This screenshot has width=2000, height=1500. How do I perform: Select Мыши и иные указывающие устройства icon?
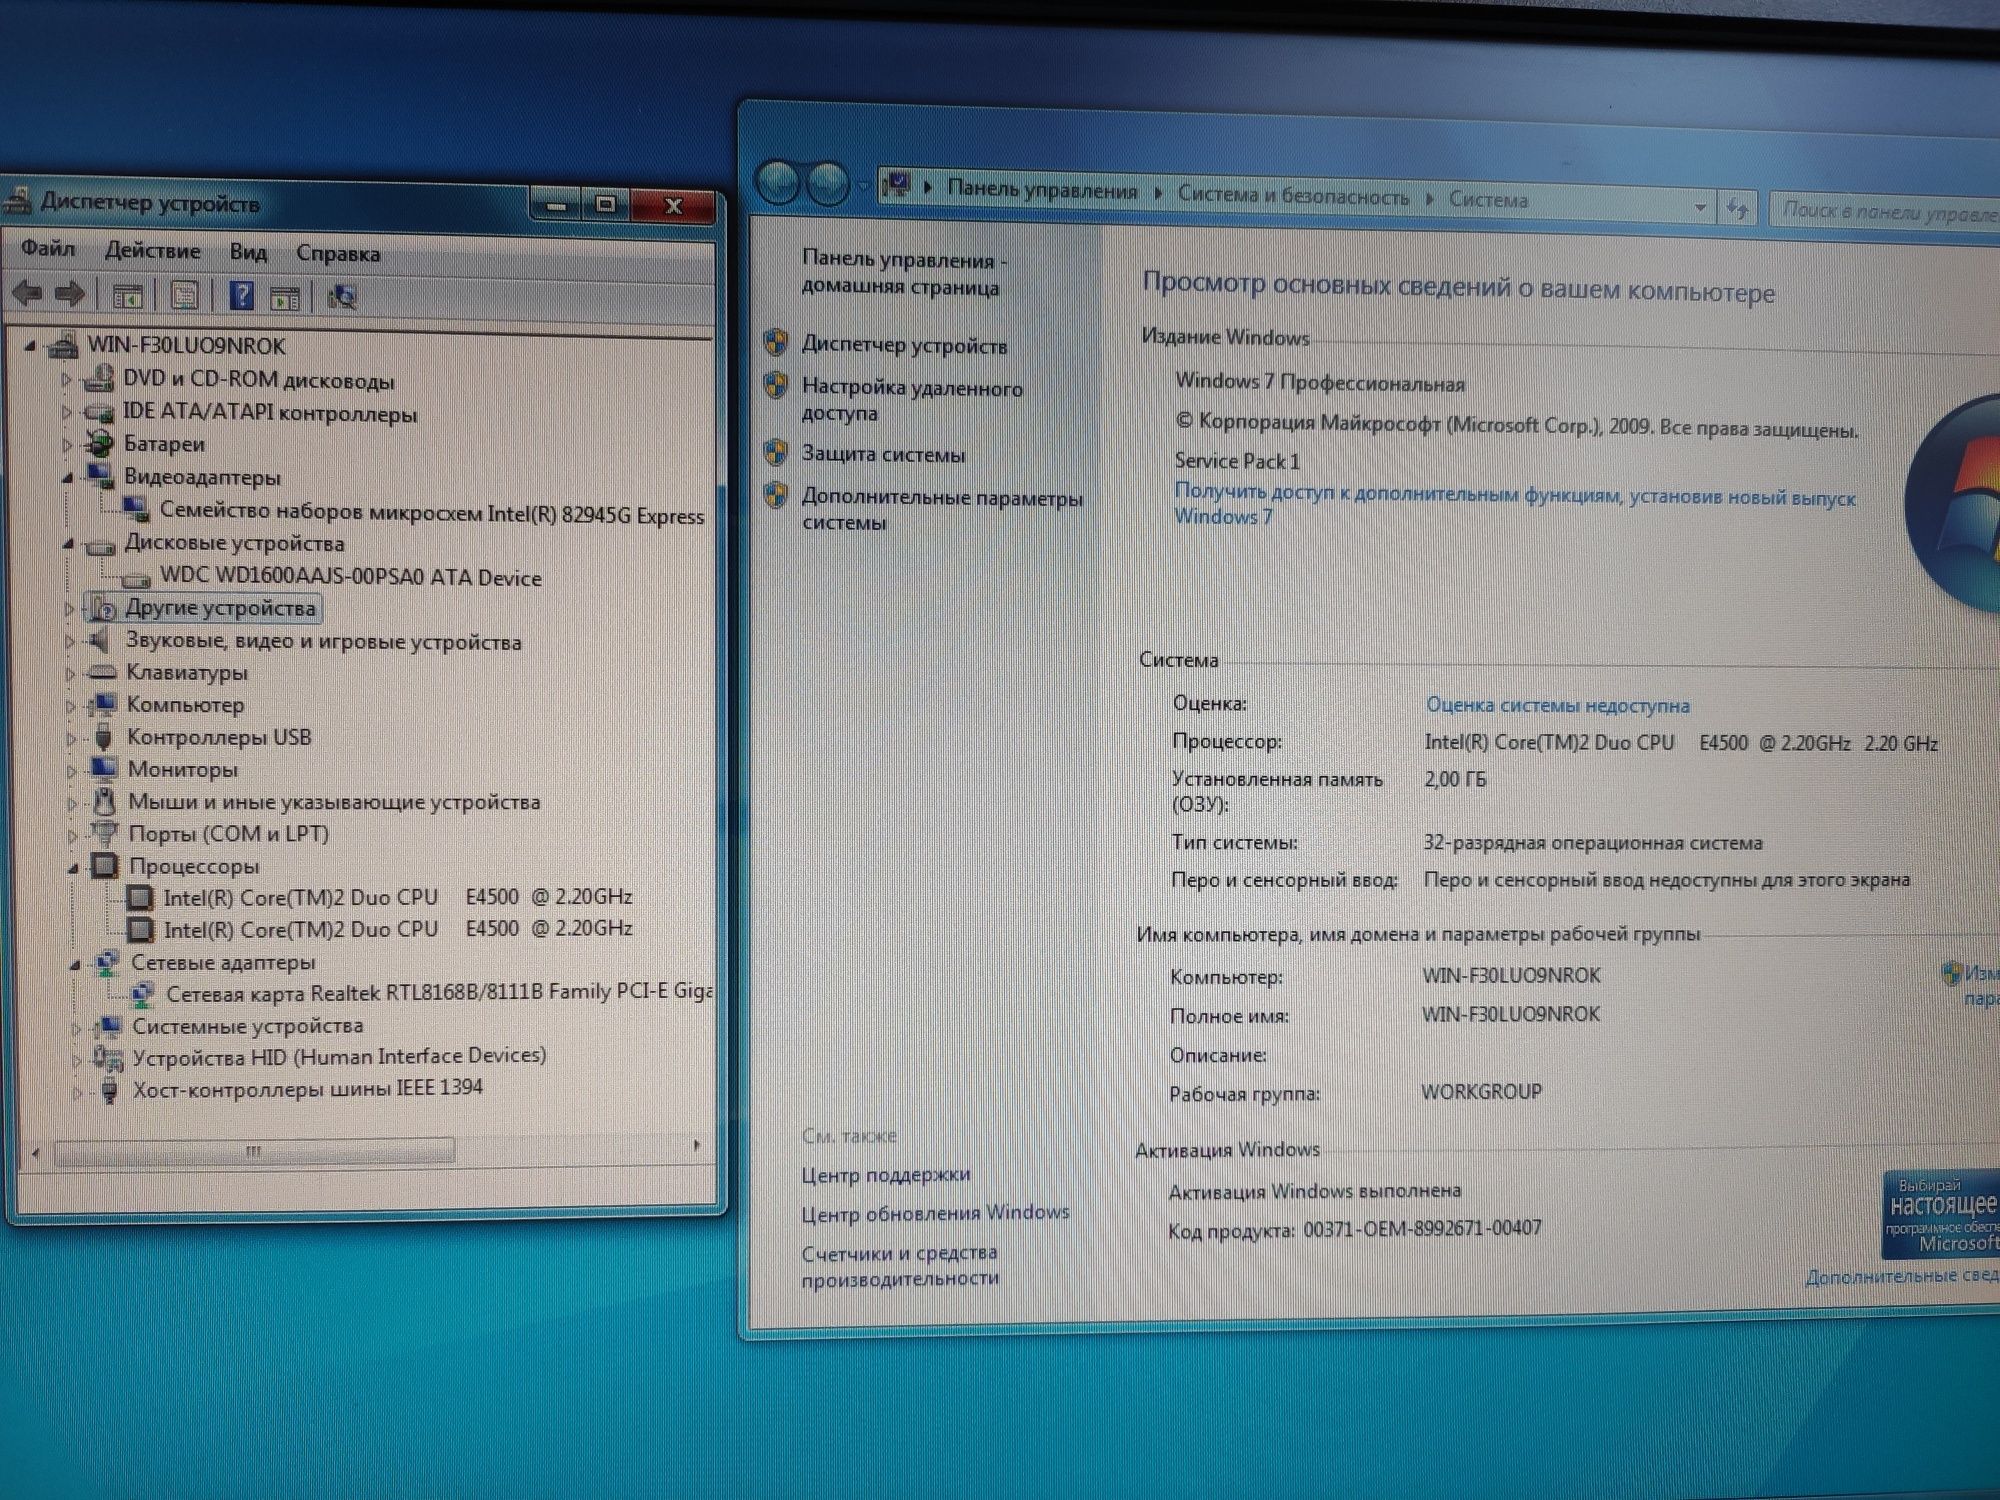click(104, 801)
